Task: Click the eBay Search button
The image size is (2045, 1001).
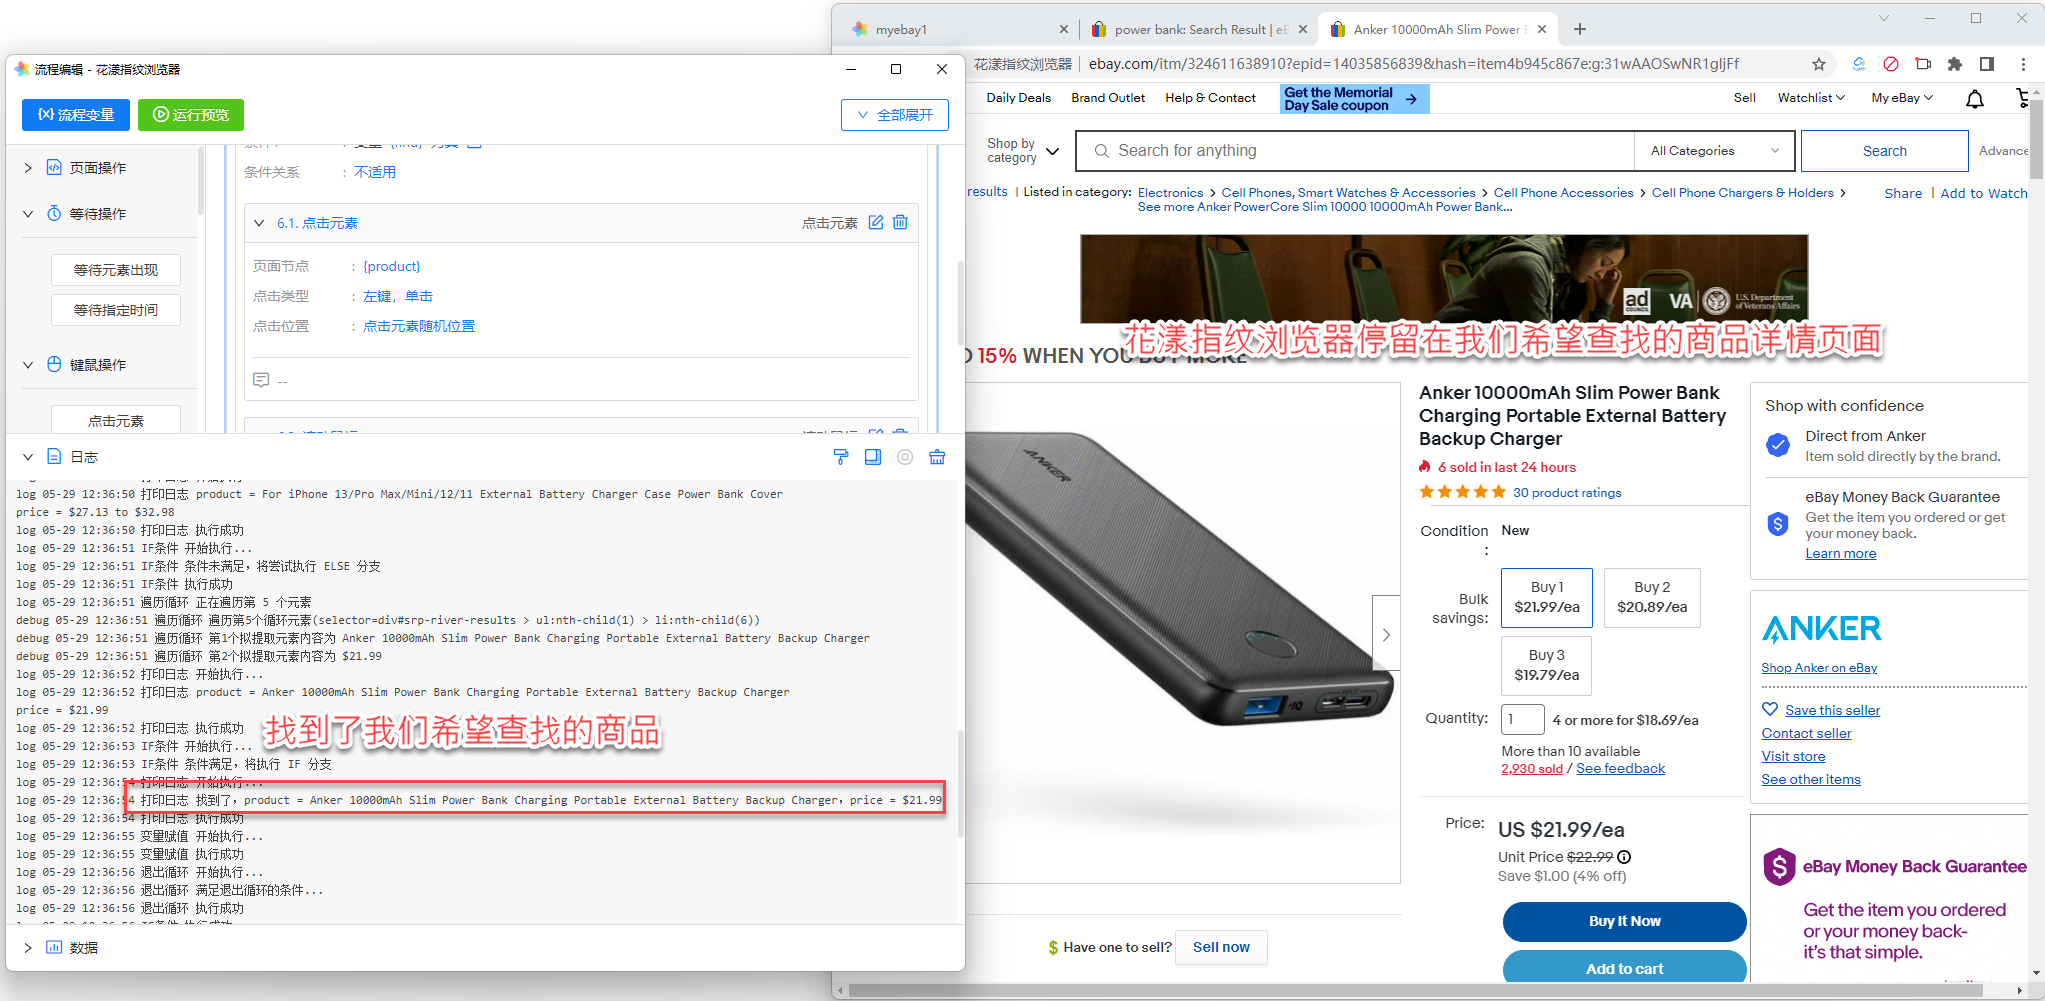Action: pyautogui.click(x=1884, y=151)
